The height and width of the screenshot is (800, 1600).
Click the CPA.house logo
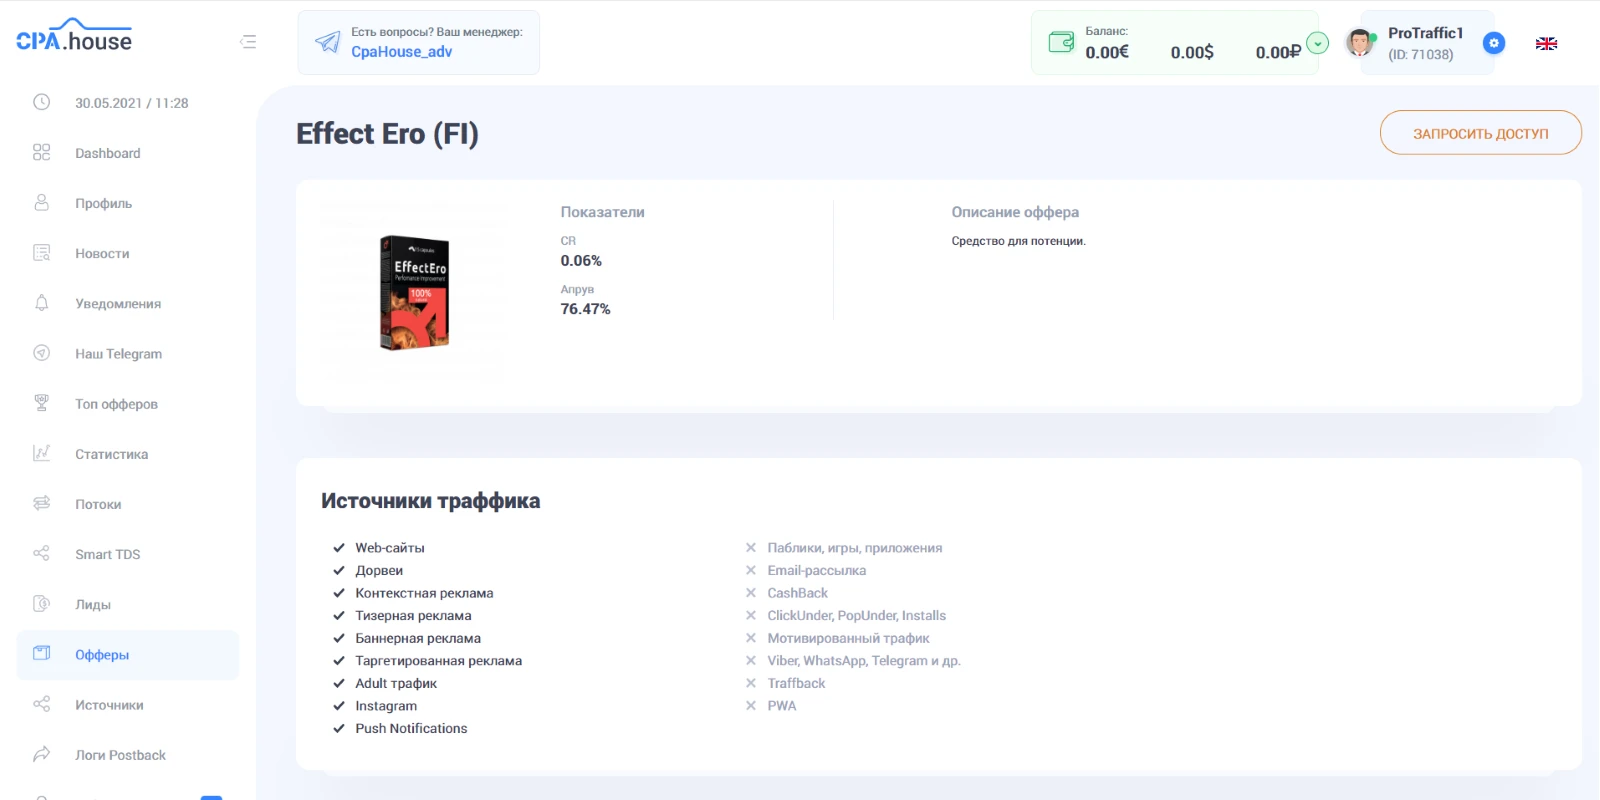[74, 36]
